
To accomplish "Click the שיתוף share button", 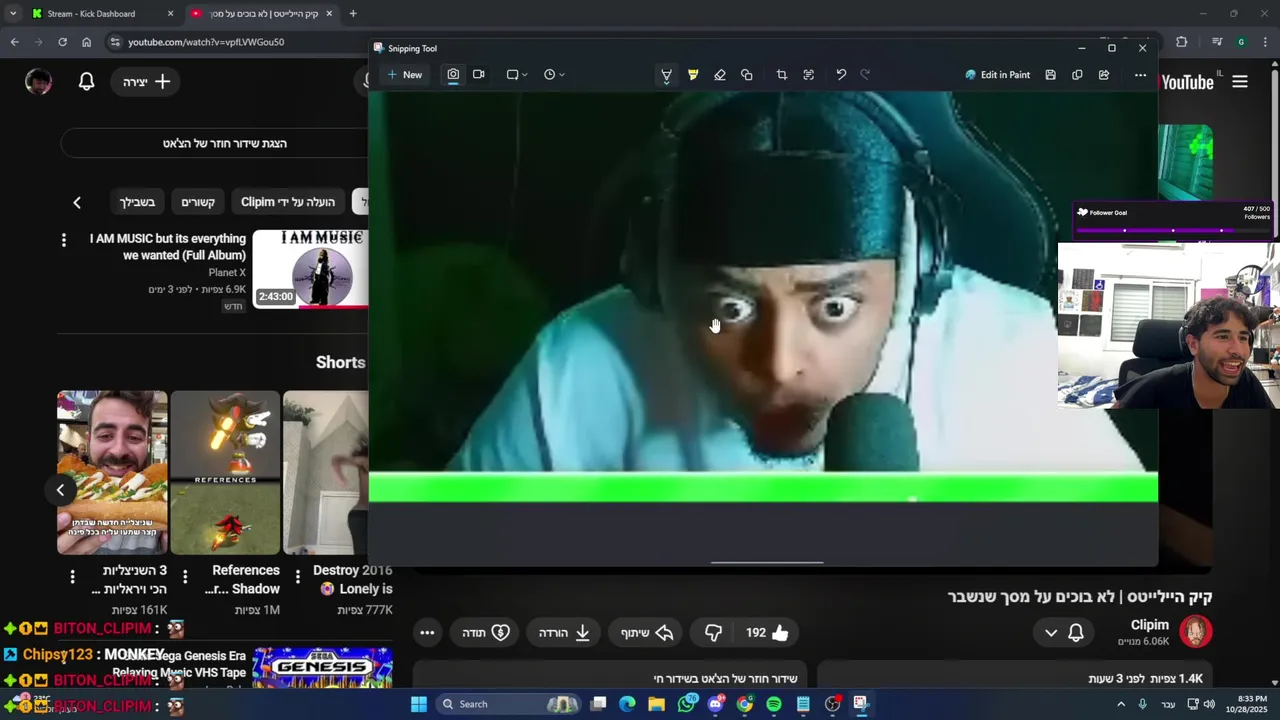I will tap(646, 632).
